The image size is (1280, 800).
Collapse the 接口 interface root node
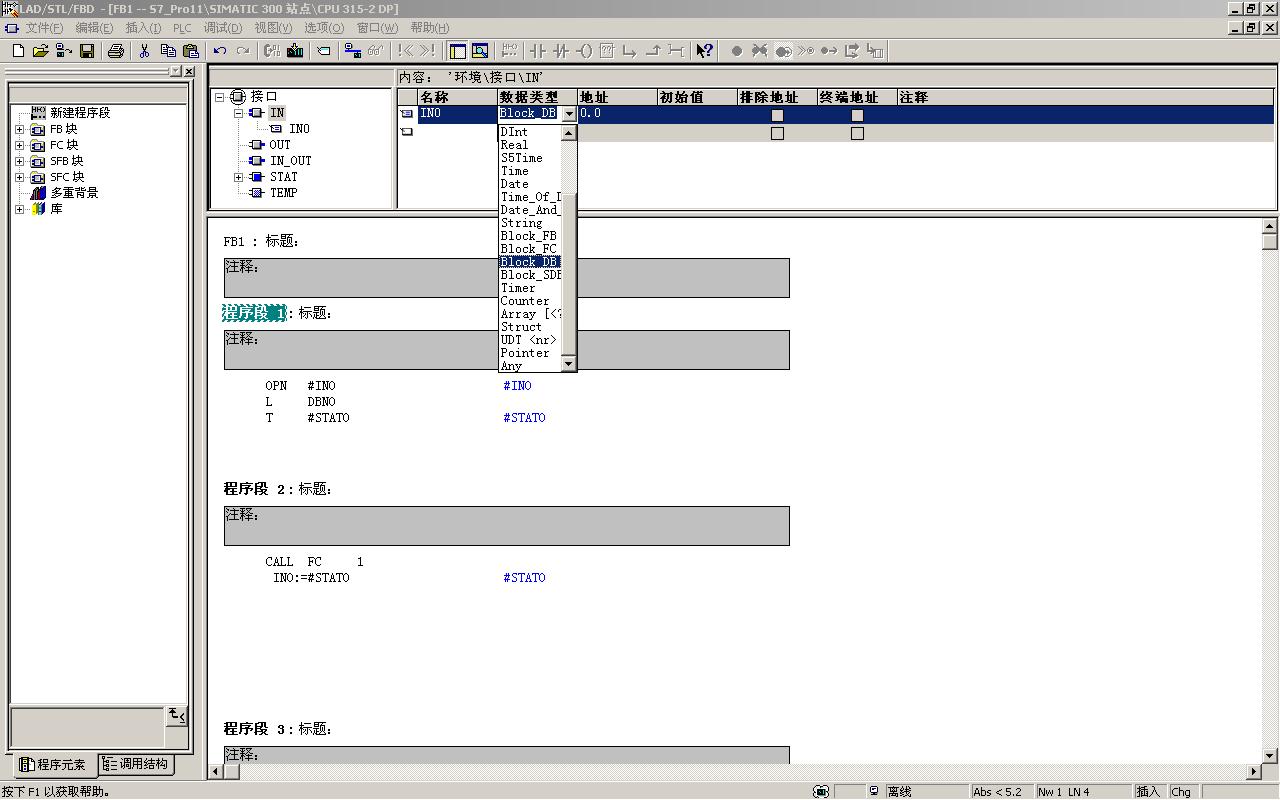tap(220, 97)
